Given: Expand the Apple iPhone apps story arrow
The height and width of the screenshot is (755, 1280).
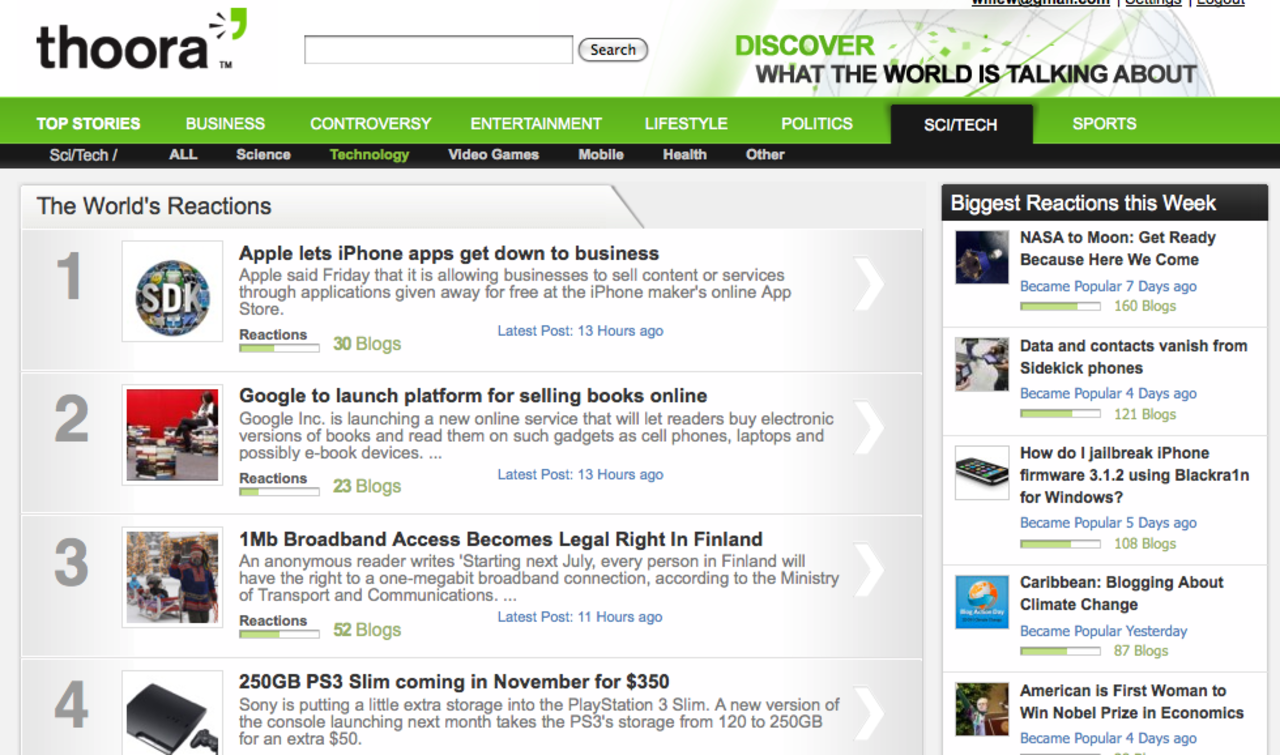Looking at the screenshot, I should [x=868, y=285].
